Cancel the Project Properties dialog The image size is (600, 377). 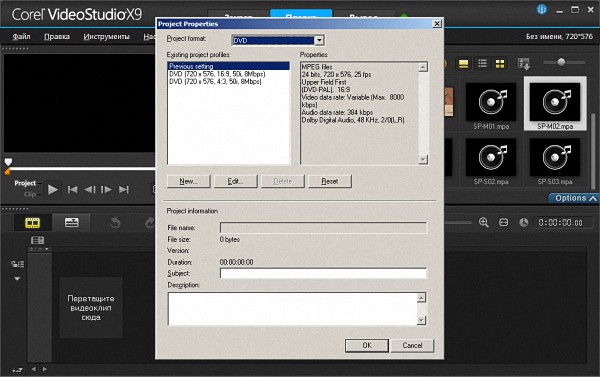[412, 346]
